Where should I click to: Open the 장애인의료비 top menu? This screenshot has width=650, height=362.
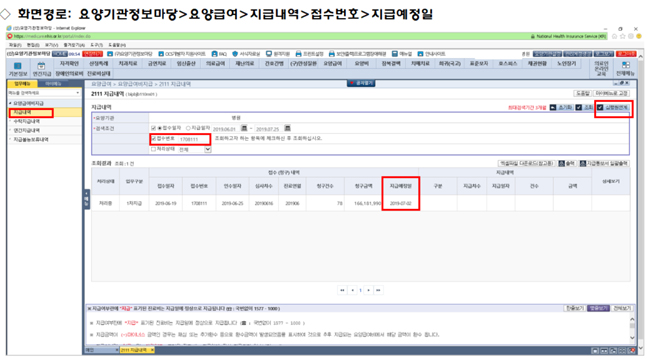tap(70, 73)
